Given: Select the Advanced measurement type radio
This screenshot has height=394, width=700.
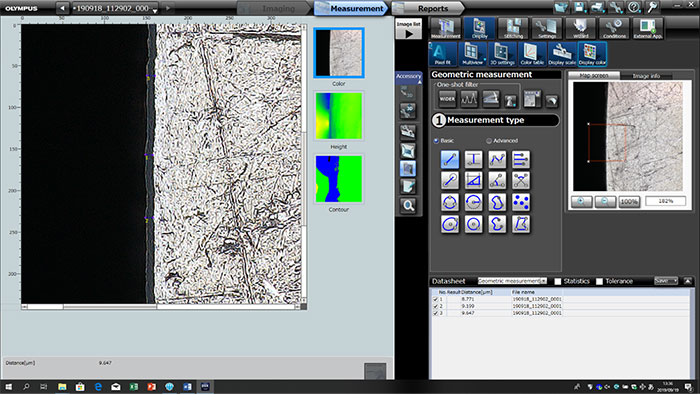Looking at the screenshot, I should coord(489,141).
